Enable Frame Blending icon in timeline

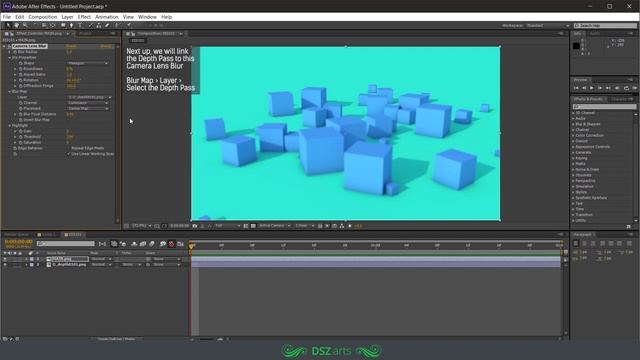(x=143, y=244)
